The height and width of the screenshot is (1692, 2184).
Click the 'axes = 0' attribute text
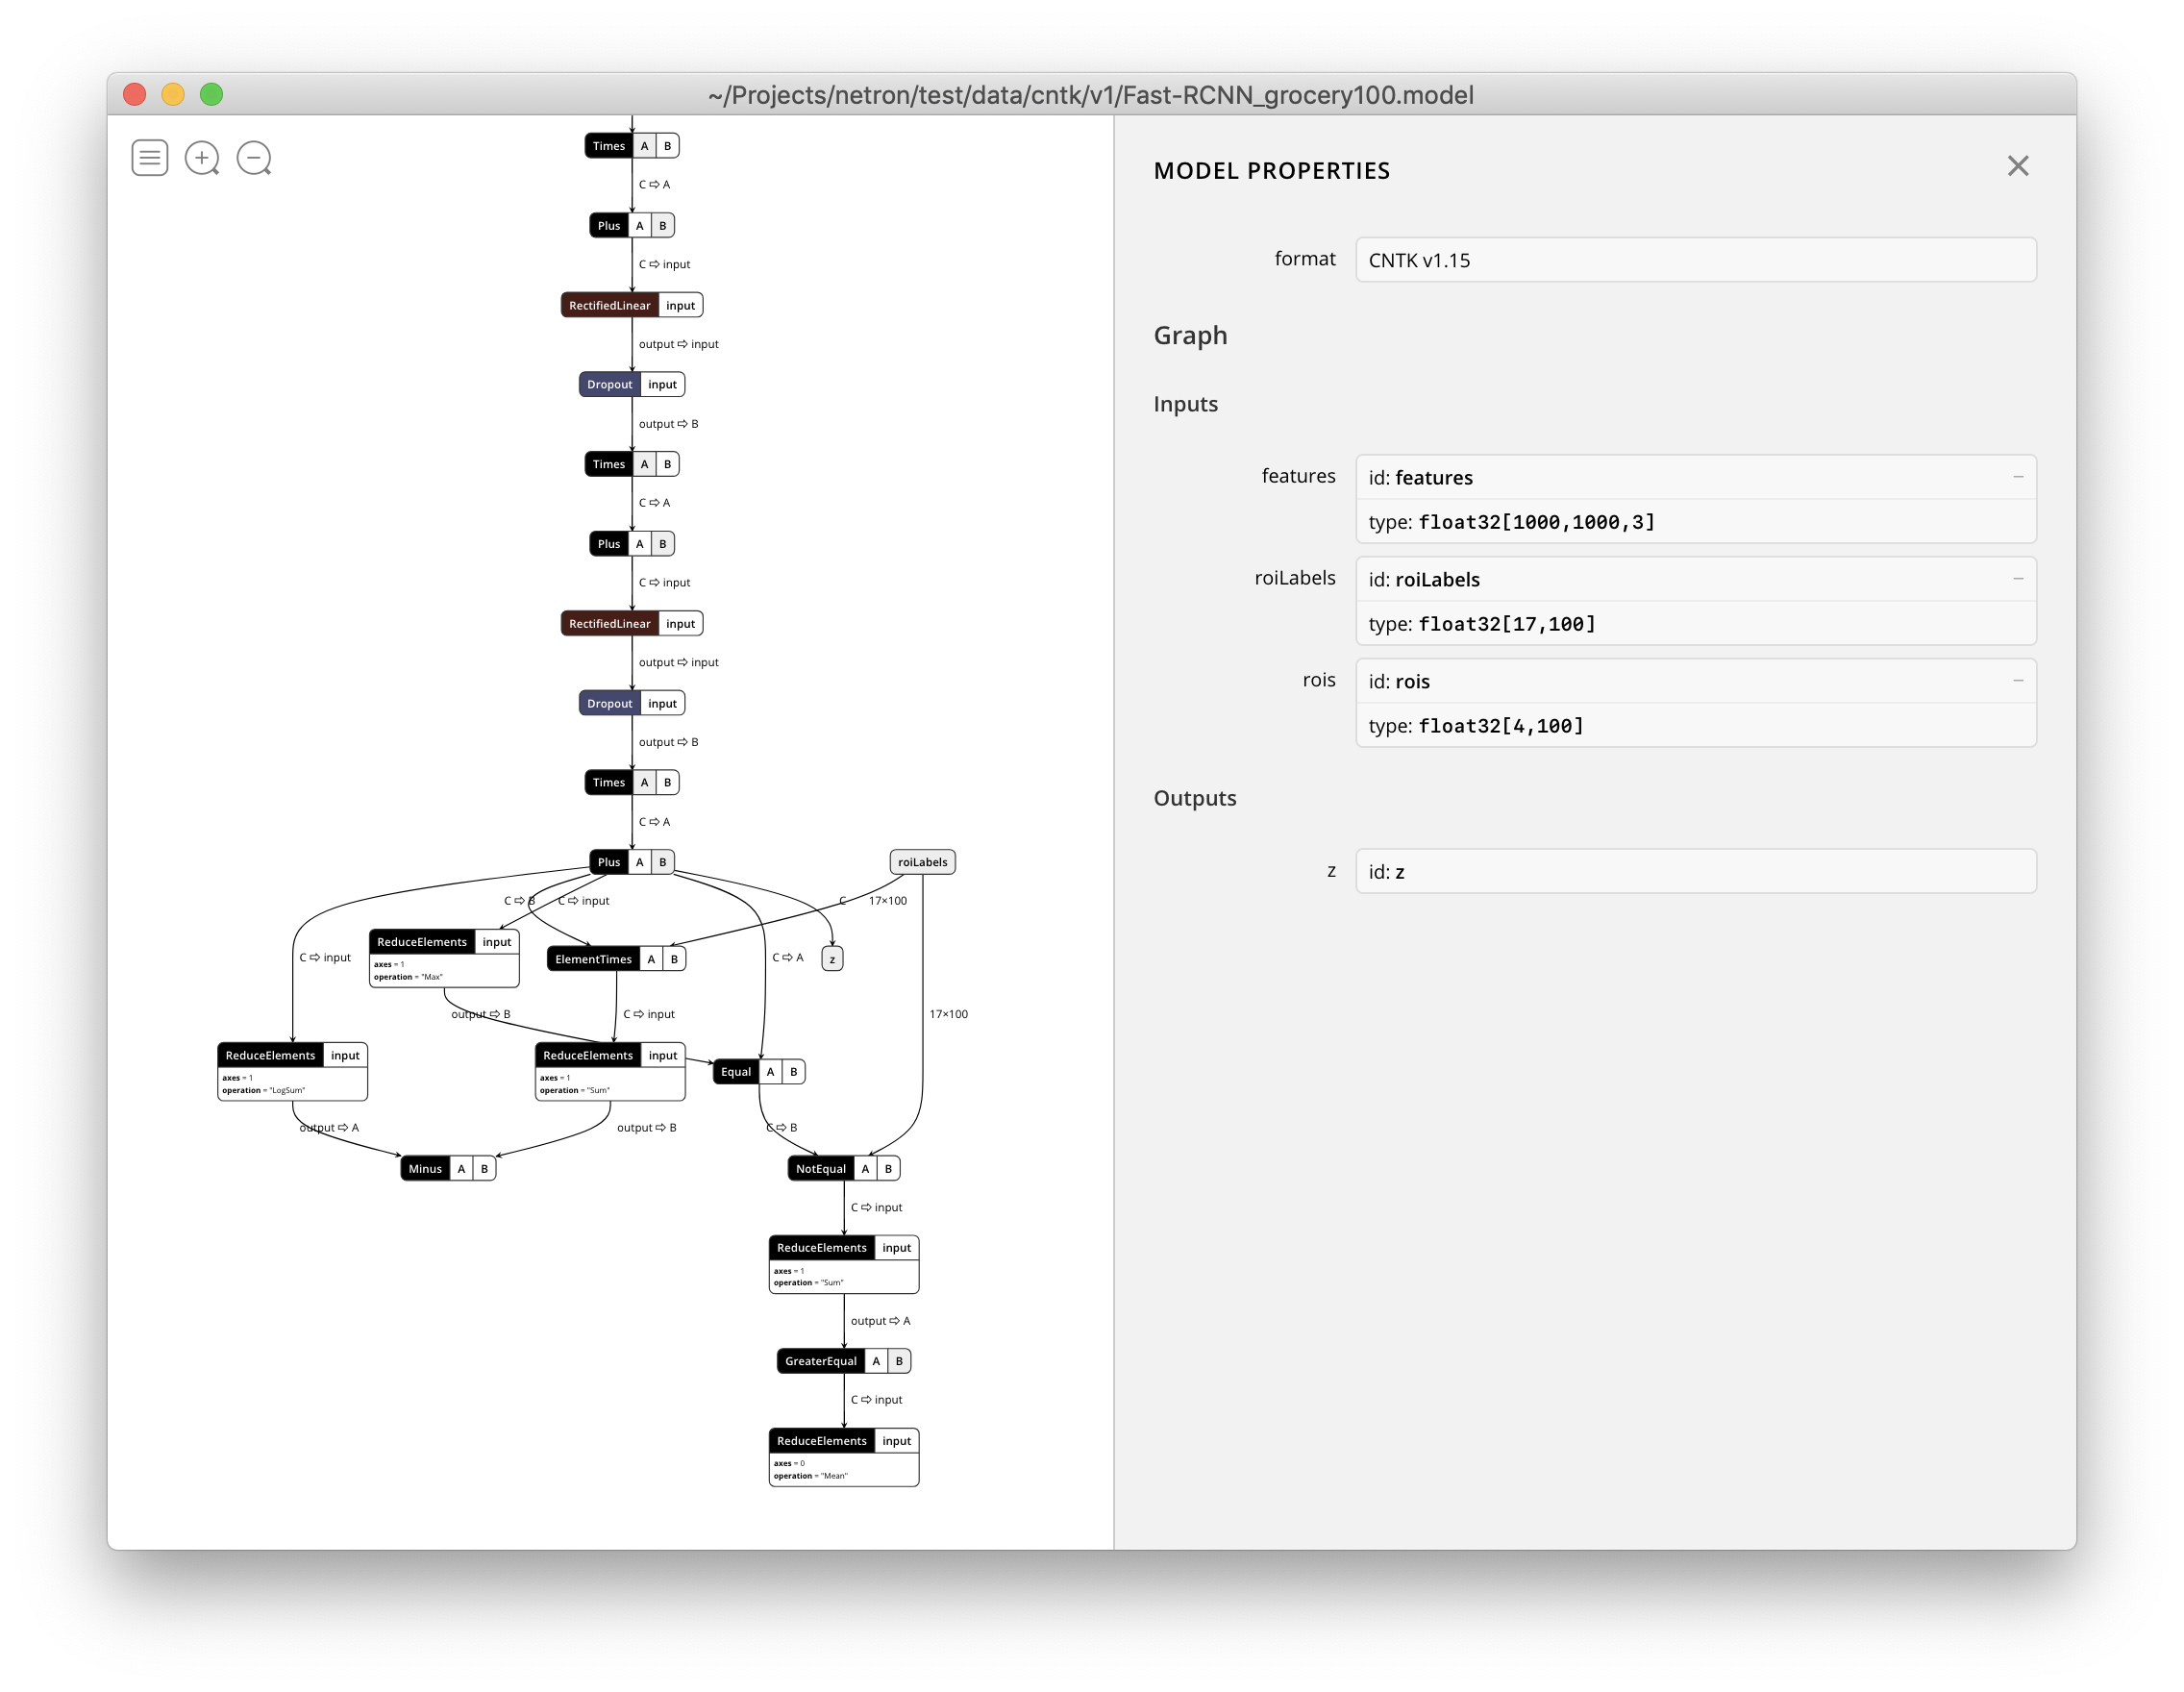(x=789, y=1463)
